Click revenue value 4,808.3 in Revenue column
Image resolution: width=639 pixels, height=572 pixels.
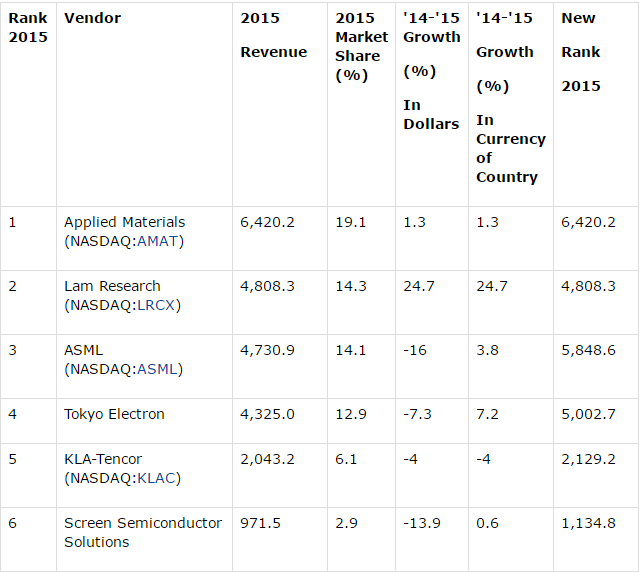tap(267, 286)
